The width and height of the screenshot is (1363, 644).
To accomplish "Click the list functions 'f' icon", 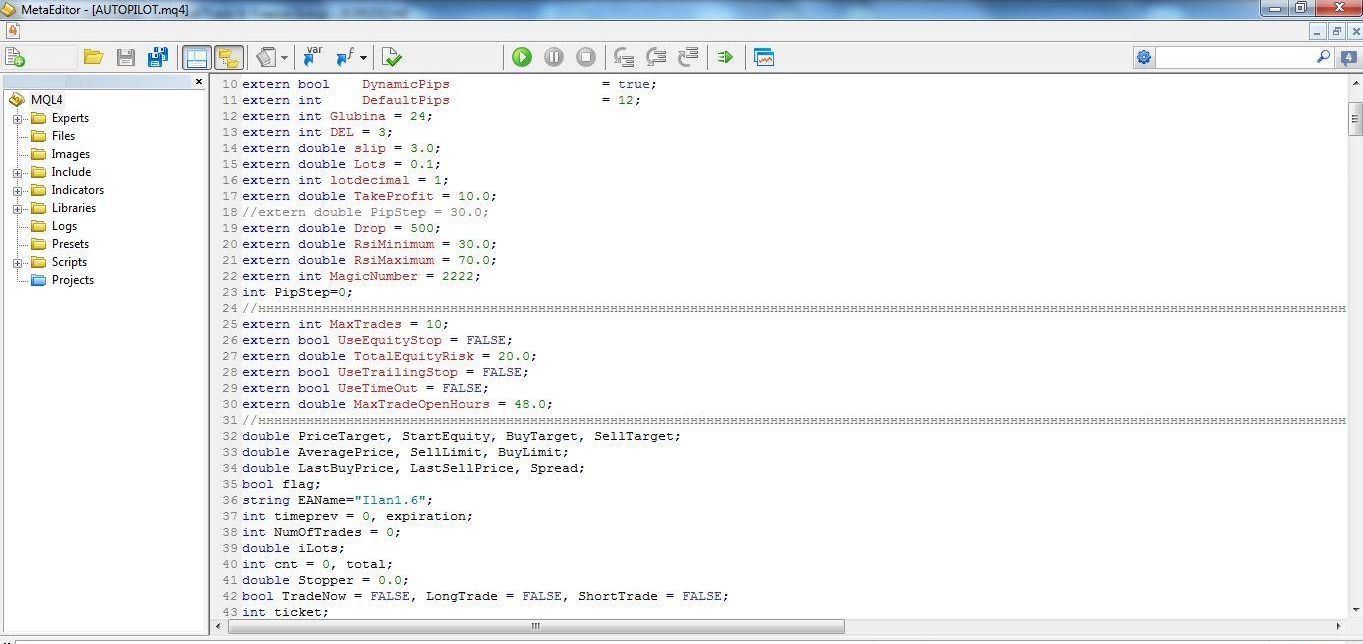I will click(345, 57).
